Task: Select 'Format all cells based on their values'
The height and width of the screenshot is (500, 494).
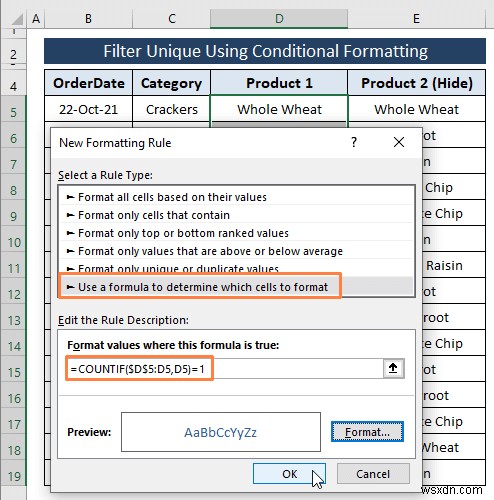Action: pyautogui.click(x=236, y=197)
